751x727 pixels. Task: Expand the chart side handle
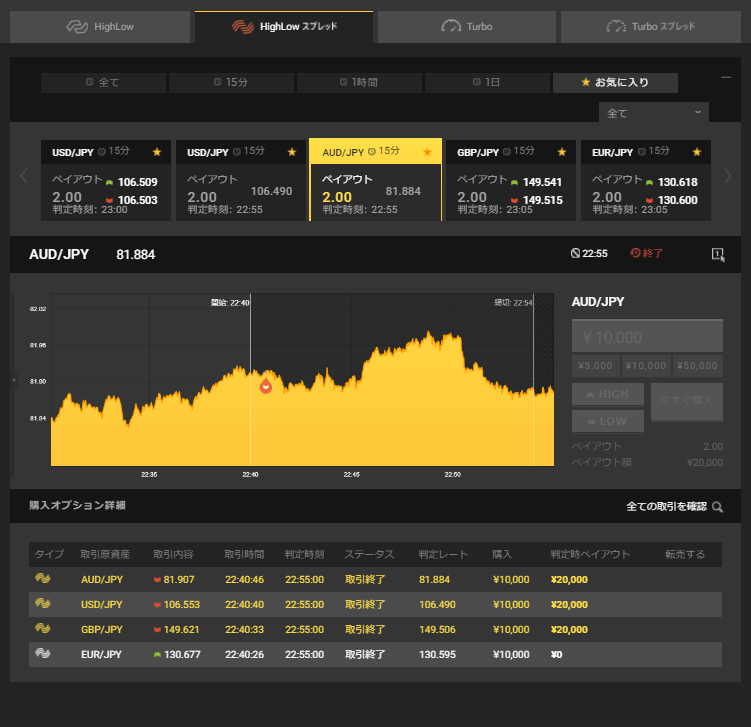click(14, 380)
